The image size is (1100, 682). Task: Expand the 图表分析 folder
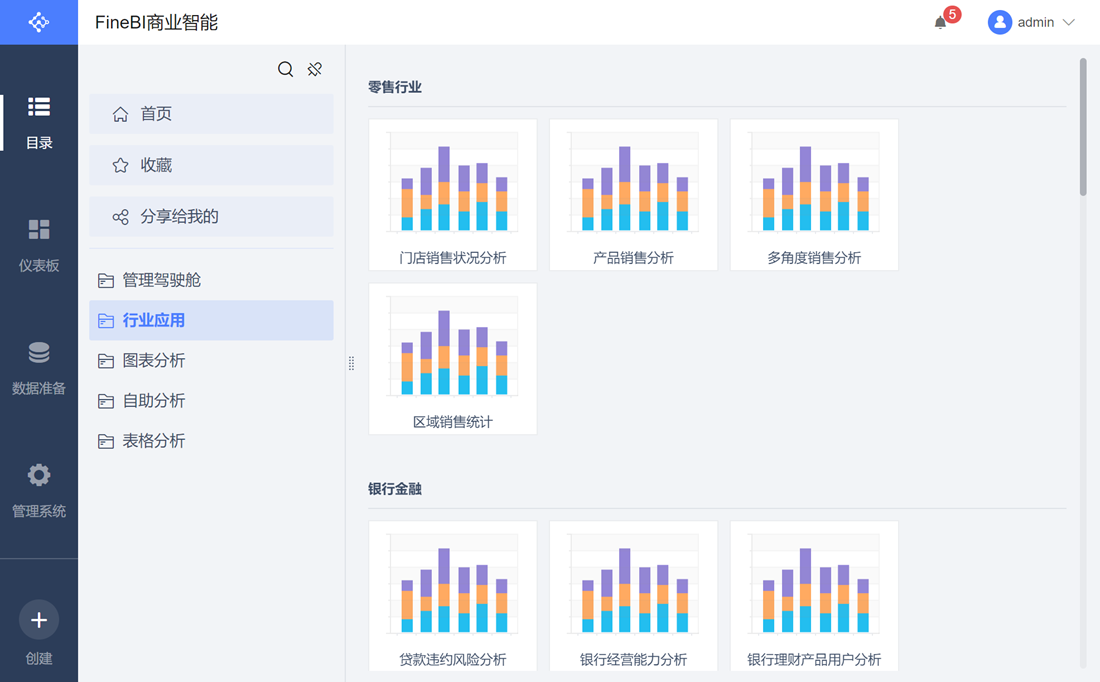pyautogui.click(x=153, y=360)
